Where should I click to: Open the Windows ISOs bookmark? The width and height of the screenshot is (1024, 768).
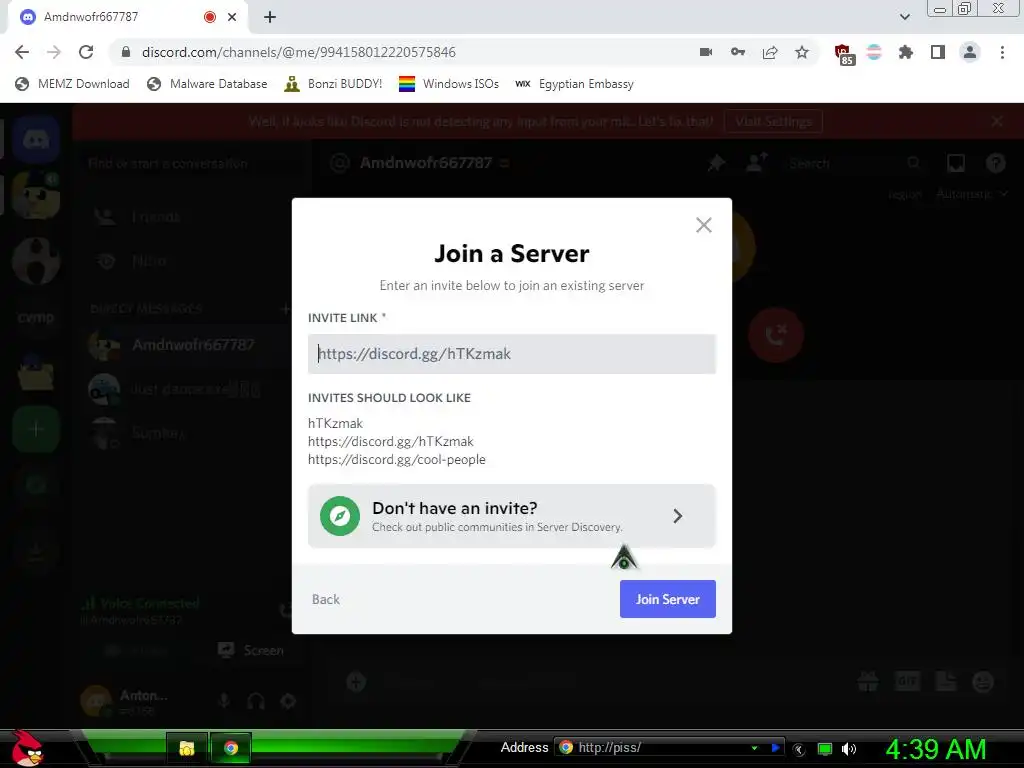(449, 84)
